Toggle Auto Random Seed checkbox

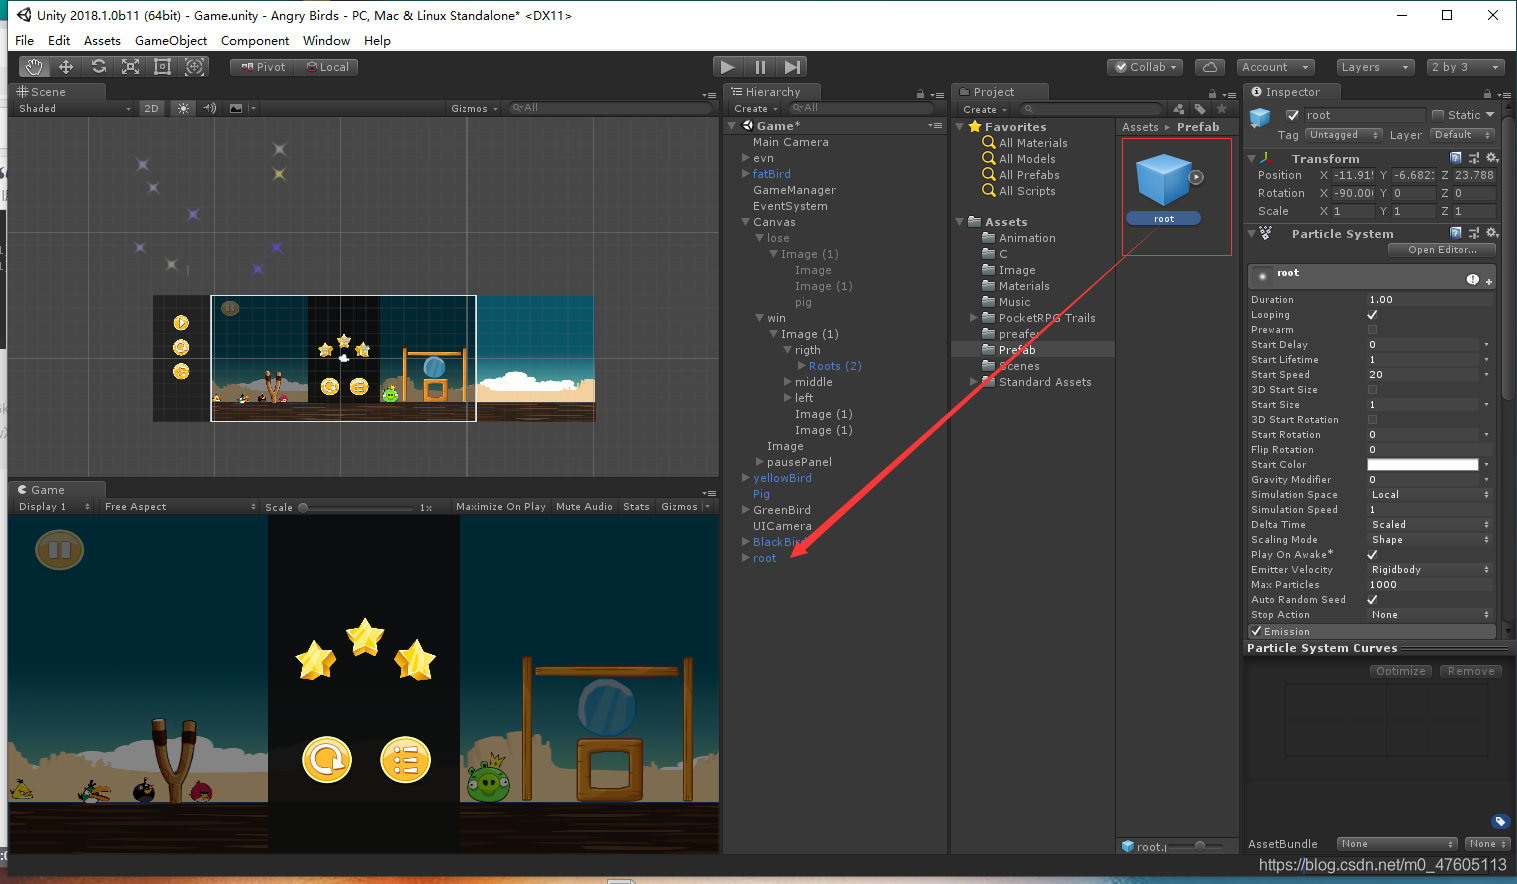click(x=1372, y=600)
